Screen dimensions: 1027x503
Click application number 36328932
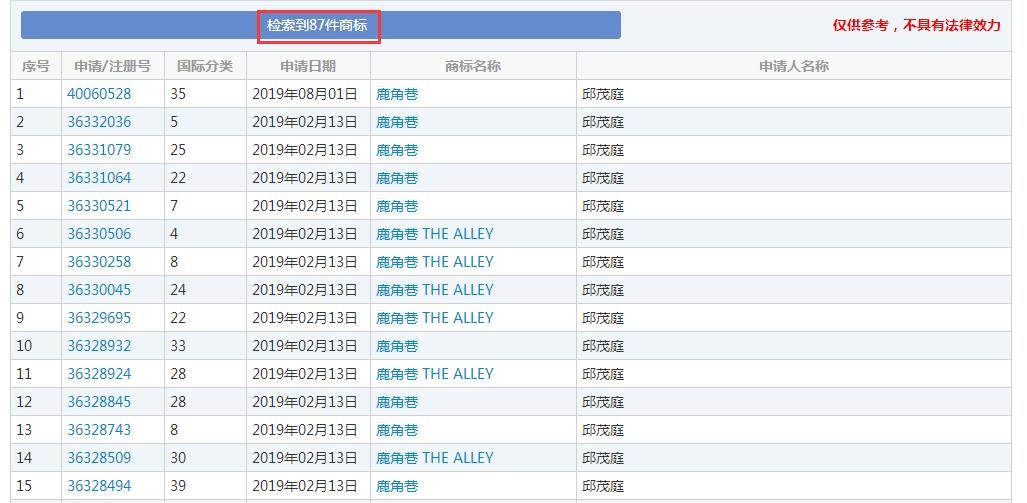[x=99, y=346]
